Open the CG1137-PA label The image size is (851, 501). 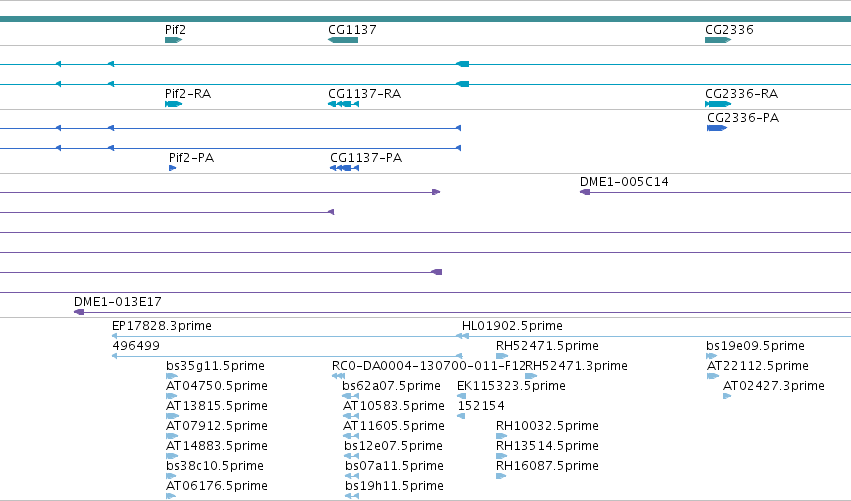click(x=366, y=158)
